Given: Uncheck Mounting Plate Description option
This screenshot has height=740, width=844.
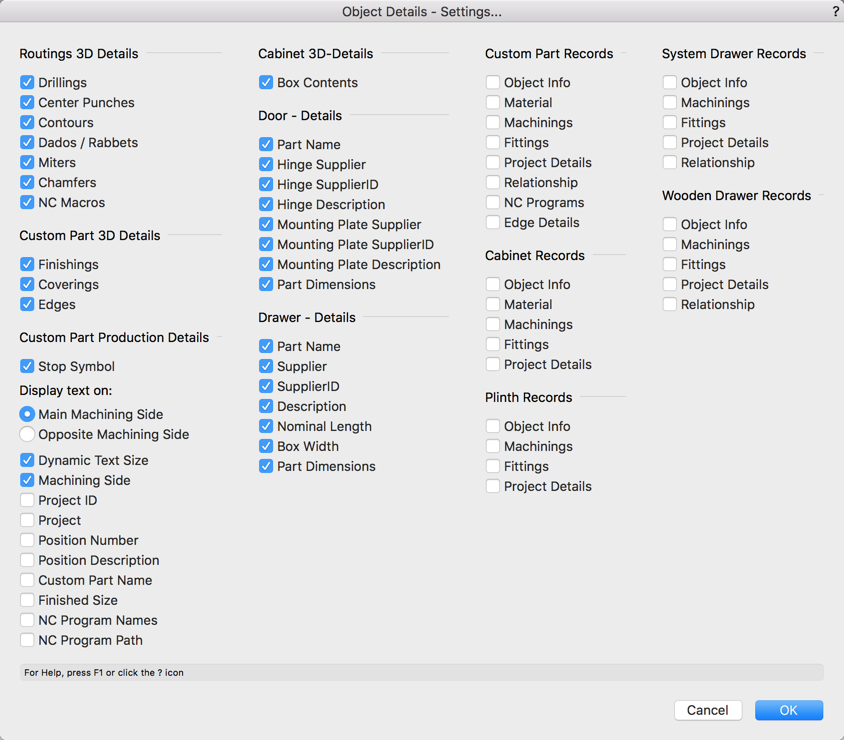Looking at the screenshot, I should click(x=266, y=264).
